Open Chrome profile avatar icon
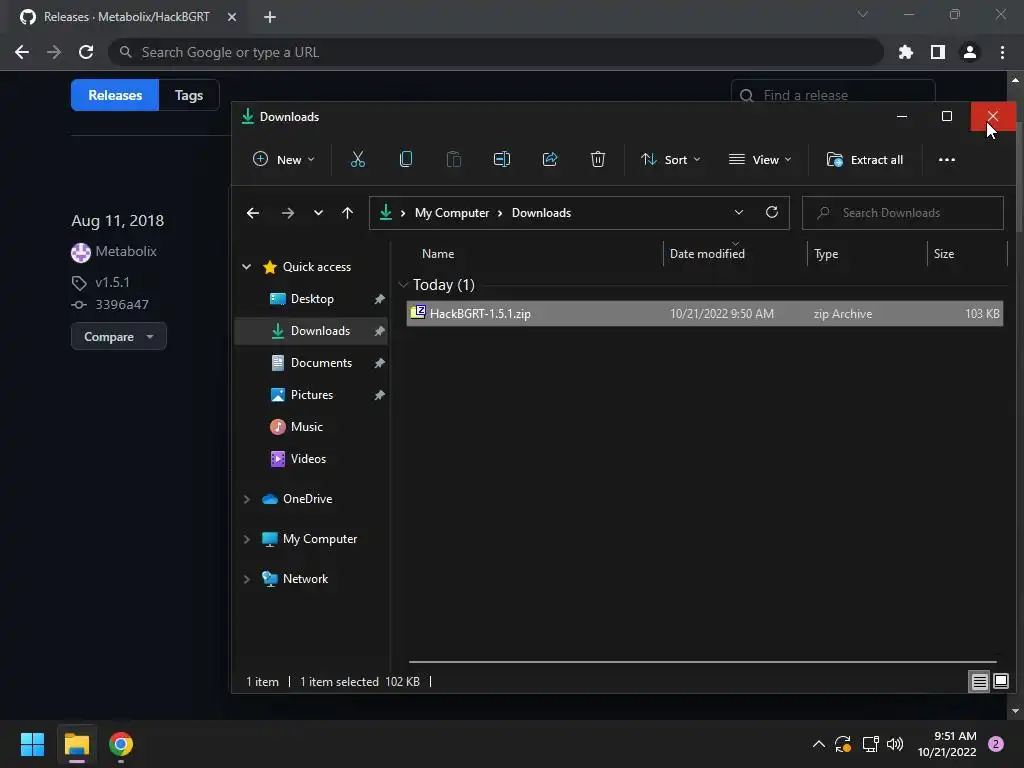The height and width of the screenshot is (768, 1024). [970, 52]
